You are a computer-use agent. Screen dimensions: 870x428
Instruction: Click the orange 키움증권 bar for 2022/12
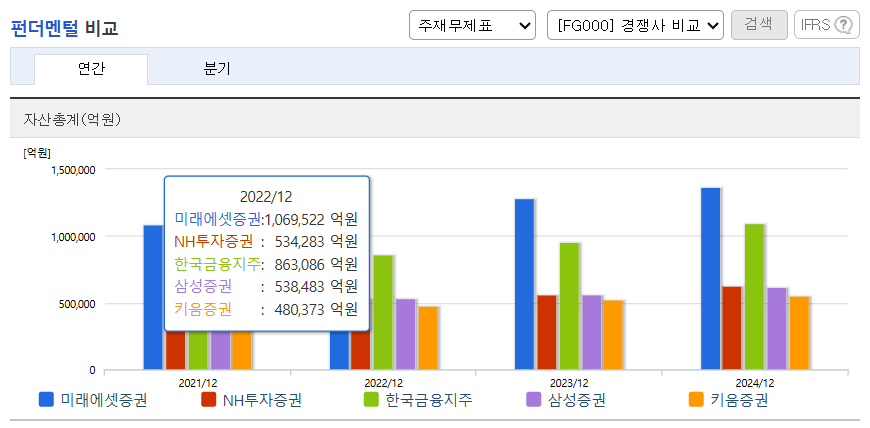428,338
